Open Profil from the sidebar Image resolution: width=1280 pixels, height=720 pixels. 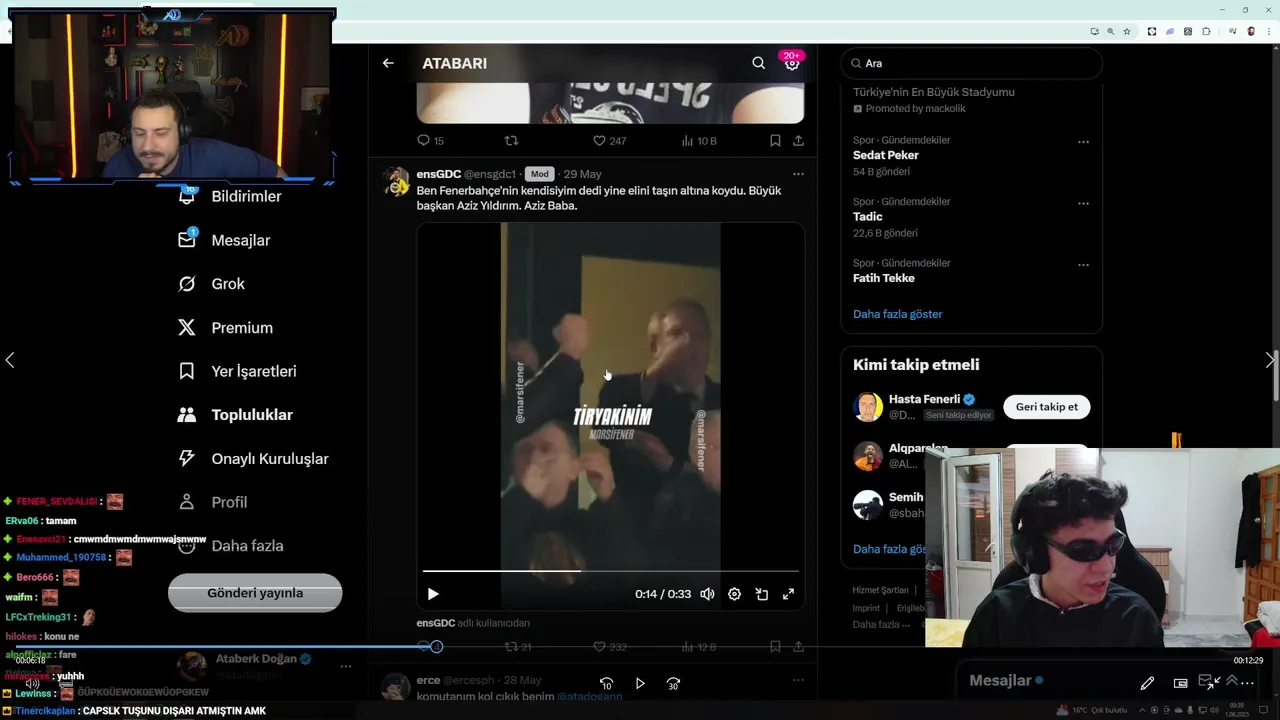(212, 502)
